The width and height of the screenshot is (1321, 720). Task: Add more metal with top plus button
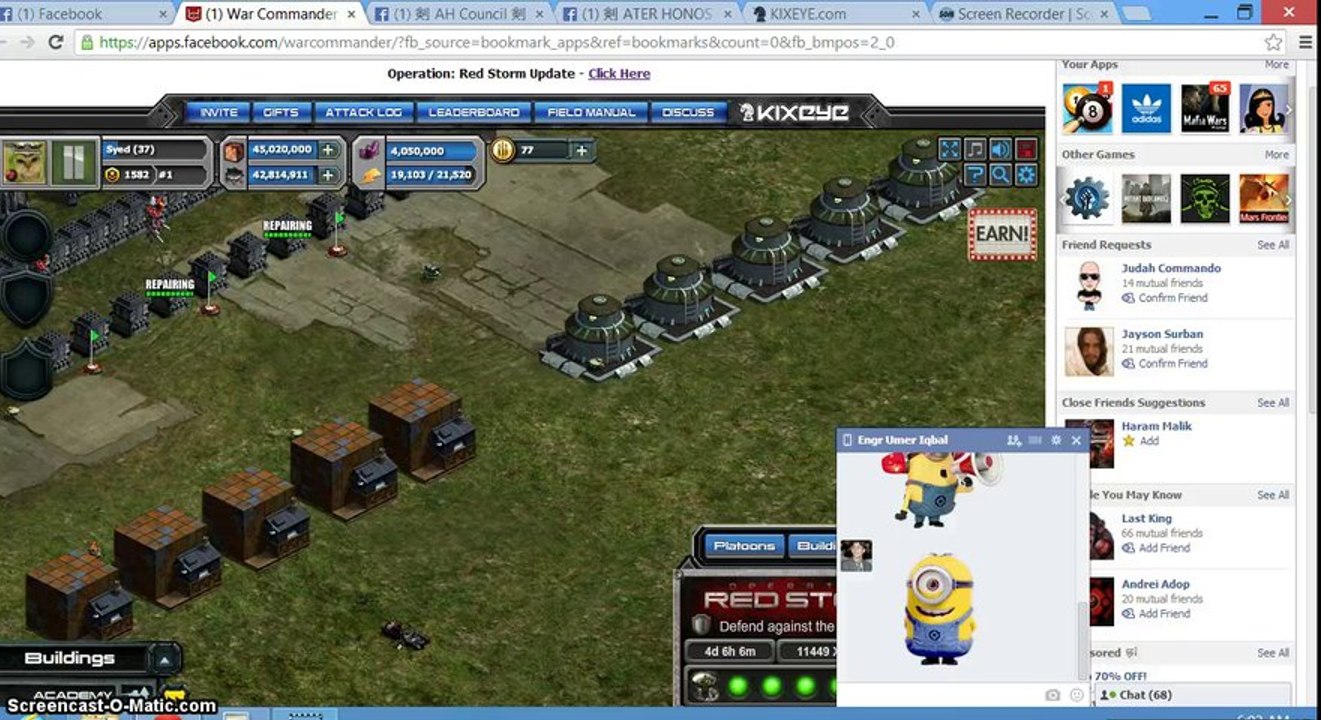click(327, 150)
